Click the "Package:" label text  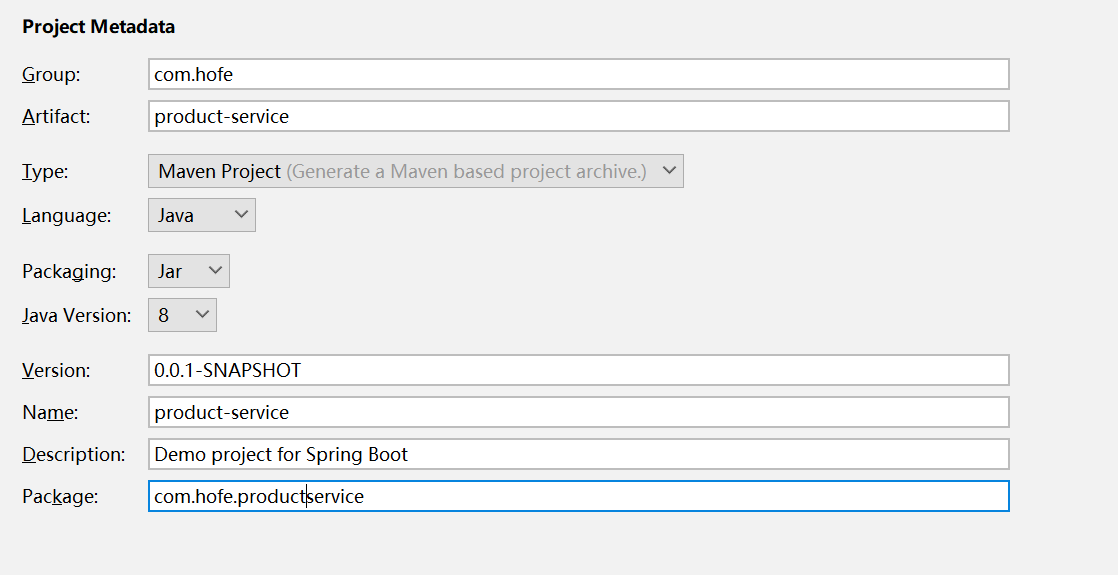click(x=60, y=497)
